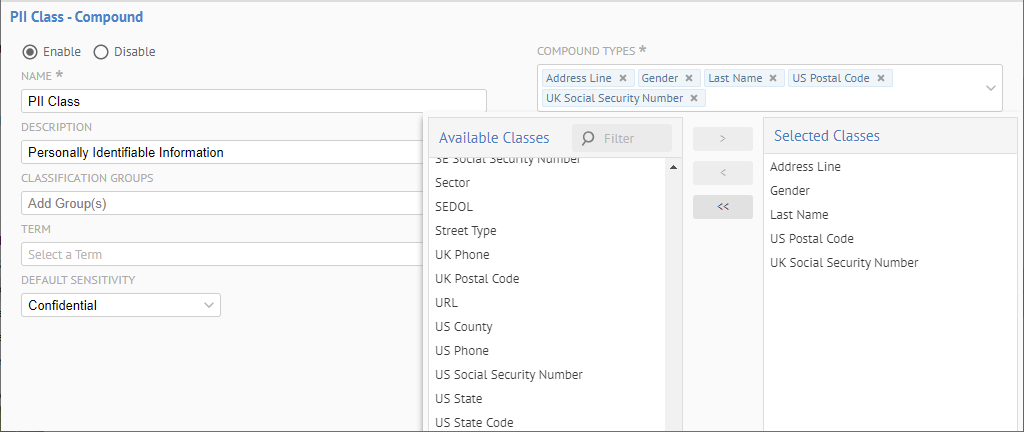Click the Add Group(s) field
Screen dimensions: 1024x432
tap(220, 203)
